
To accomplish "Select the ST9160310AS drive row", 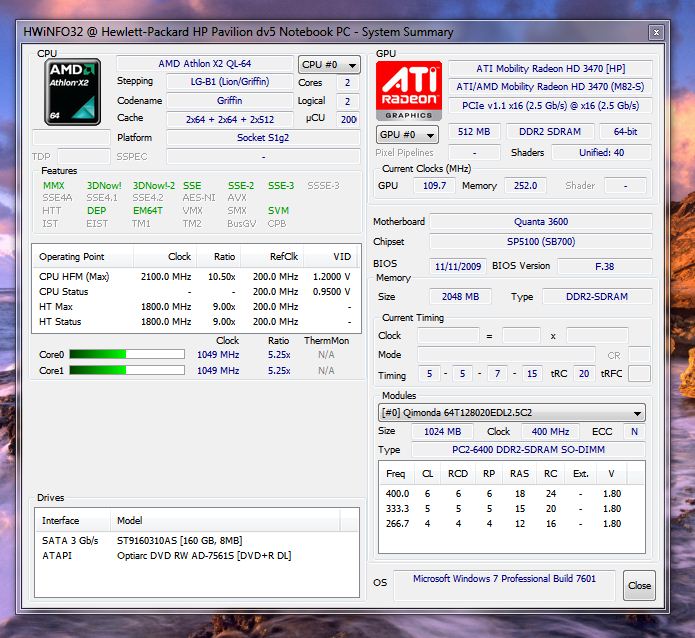I will 196,540.
